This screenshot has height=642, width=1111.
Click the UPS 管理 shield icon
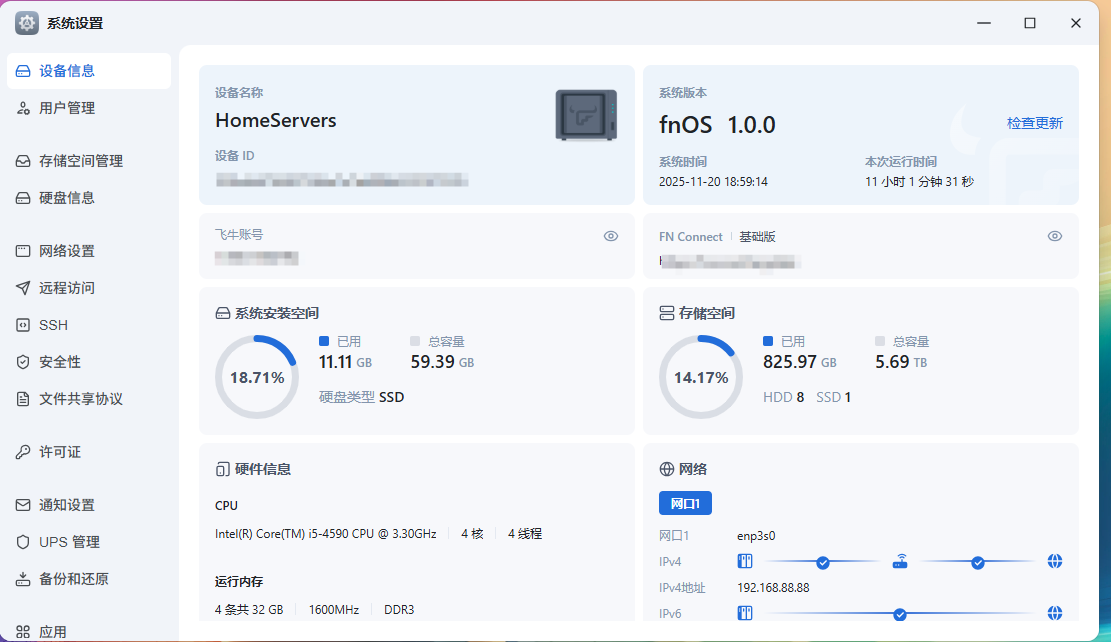tap(23, 542)
